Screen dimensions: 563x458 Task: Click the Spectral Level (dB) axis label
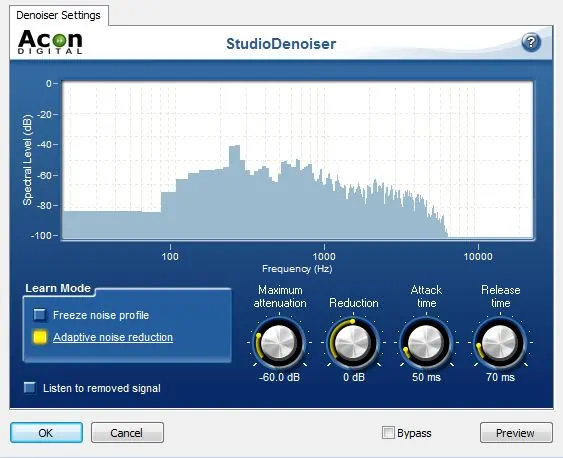coord(27,160)
